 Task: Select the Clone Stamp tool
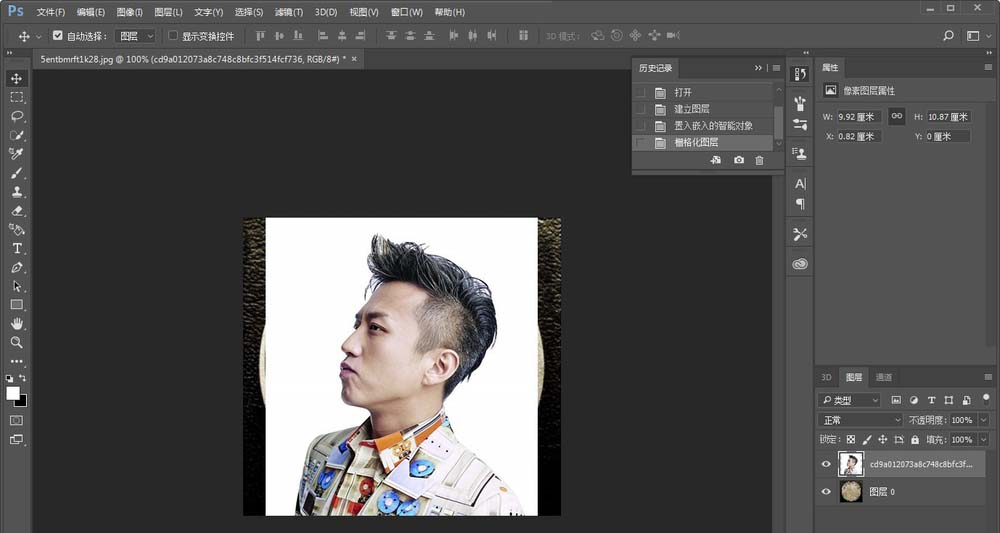click(17, 192)
